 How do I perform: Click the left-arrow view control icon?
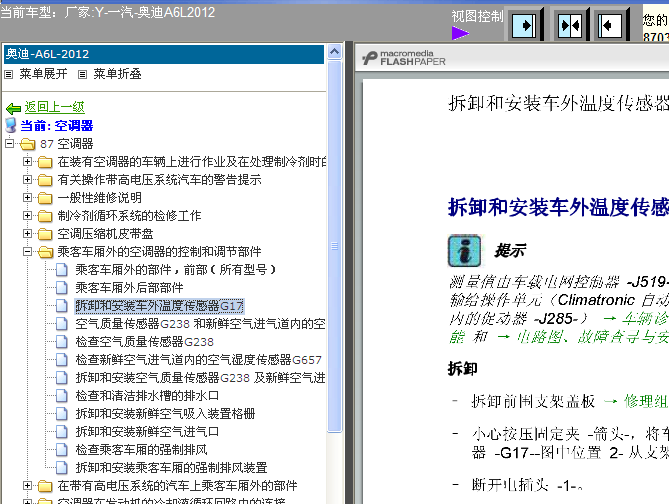(610, 26)
